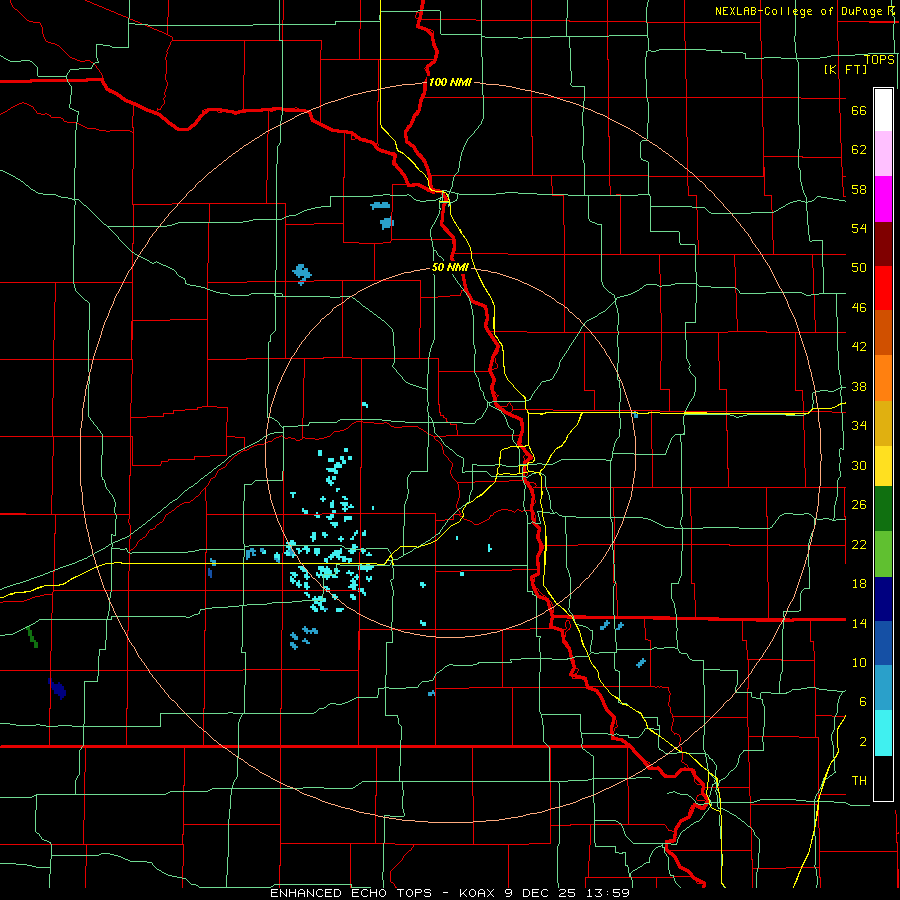
Task: Click the "50" legend value
Action: [x=859, y=268]
